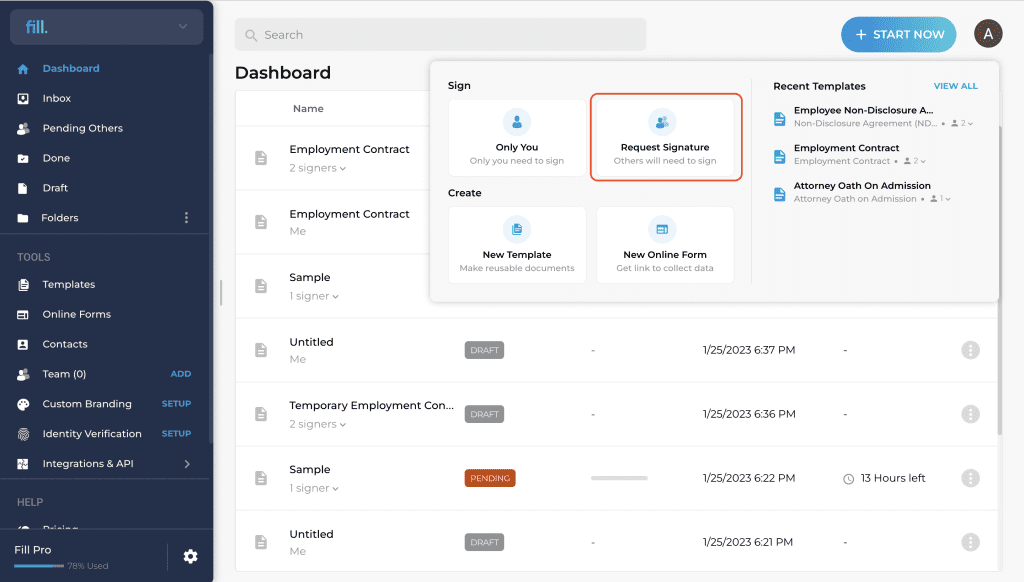Click Attorney Oath template document icon
Viewport: 1024px width, 582px height.
[x=779, y=195]
